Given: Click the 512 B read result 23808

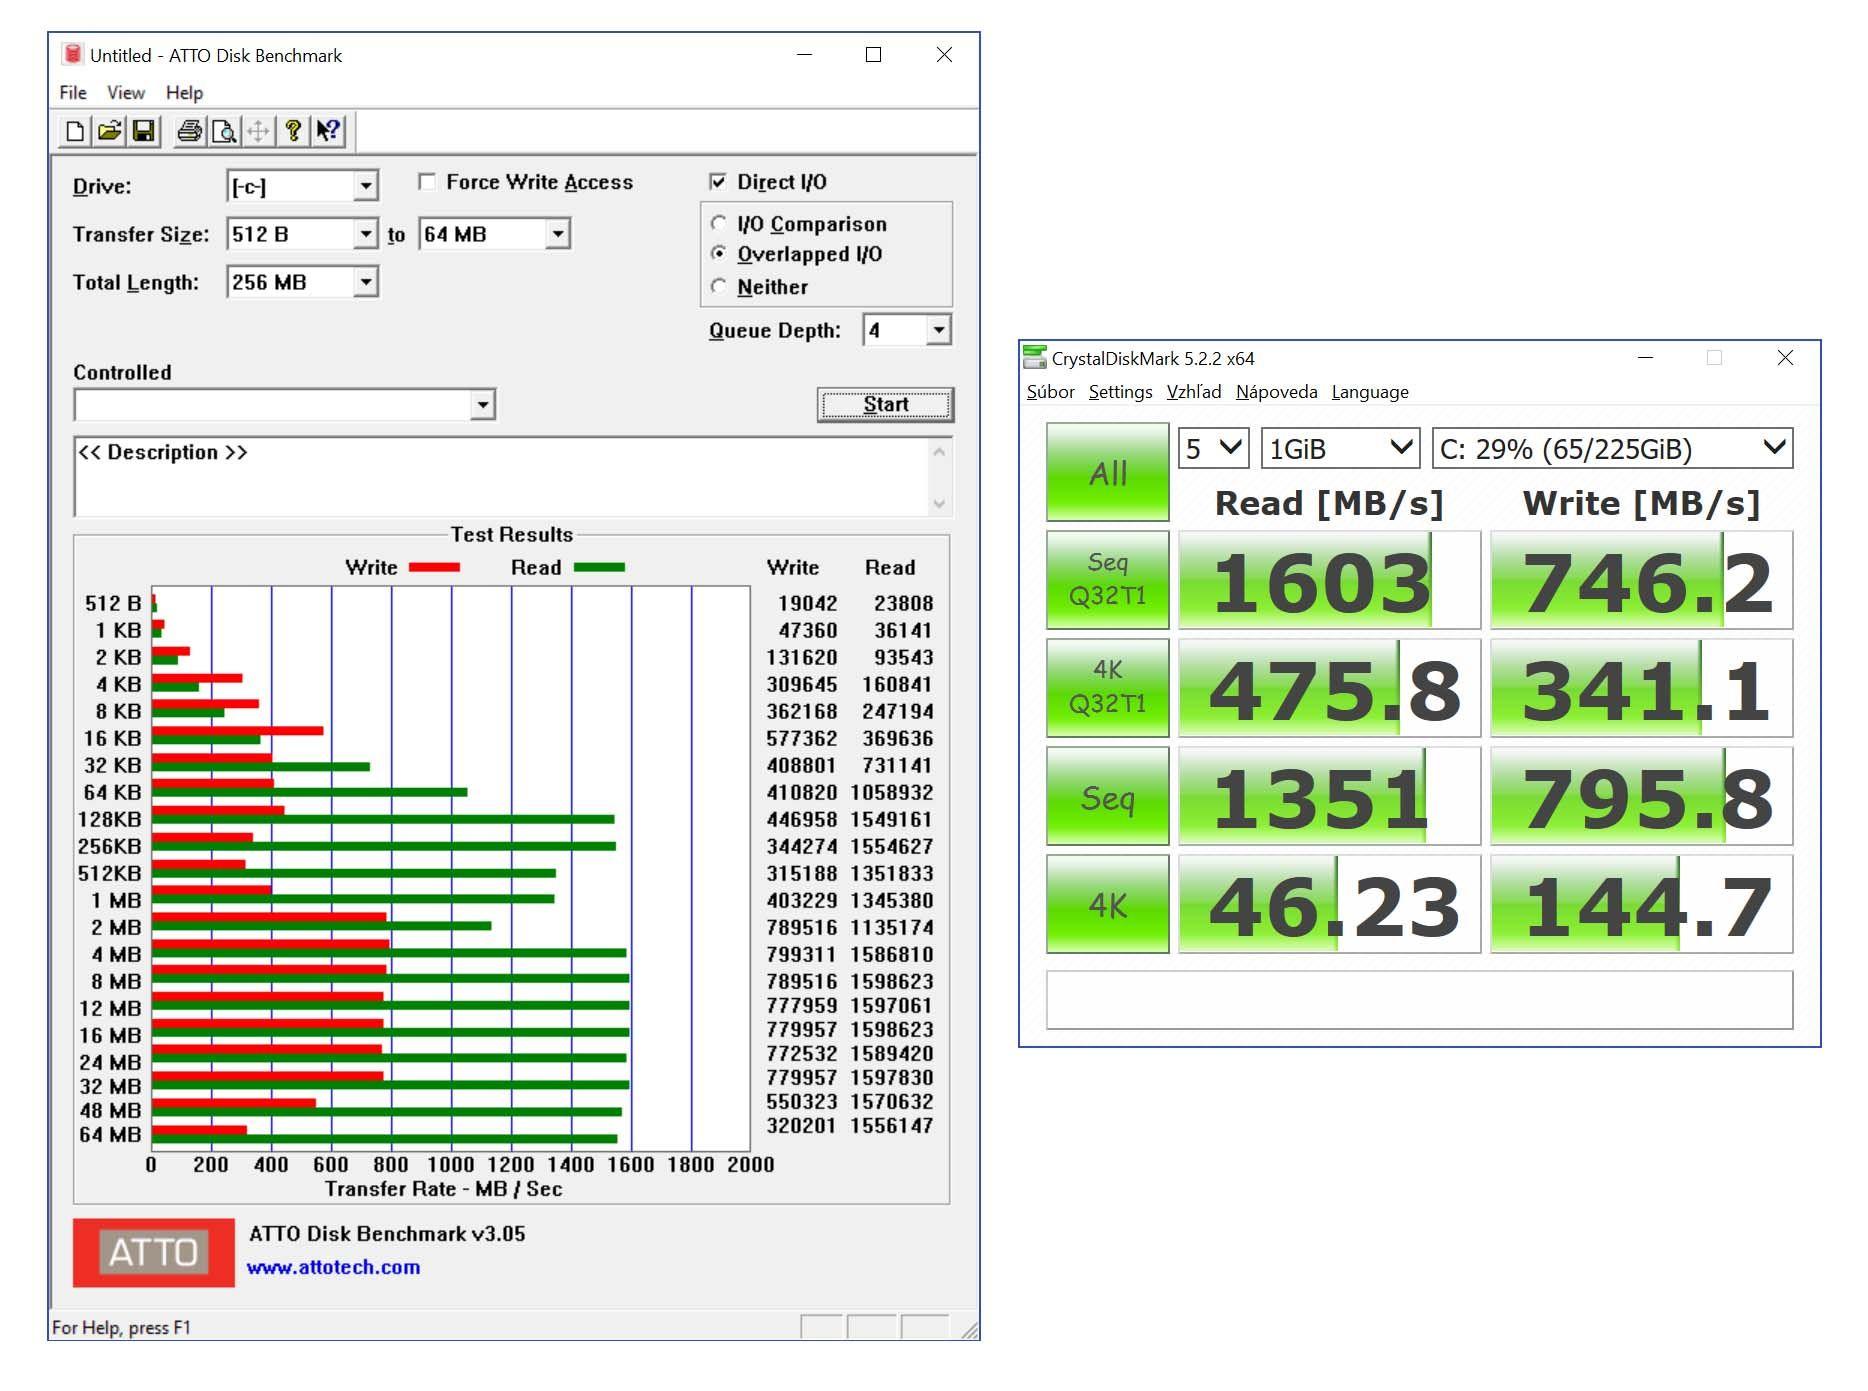Looking at the screenshot, I should [903, 603].
